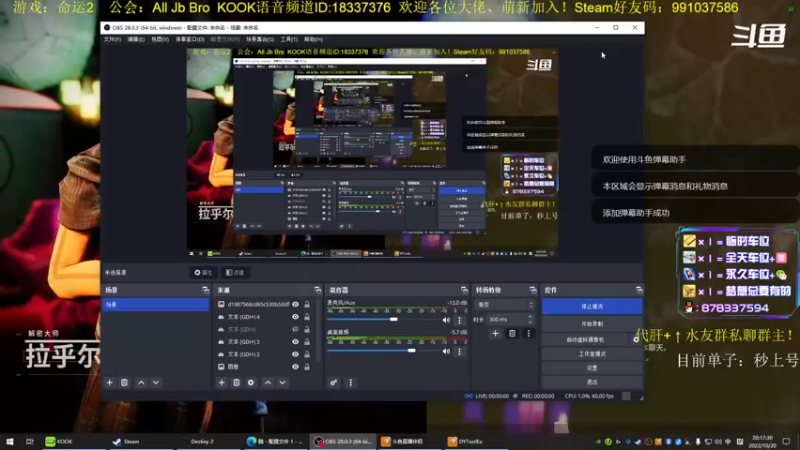Hide the 图像 source
800x450 pixels.
click(x=295, y=366)
